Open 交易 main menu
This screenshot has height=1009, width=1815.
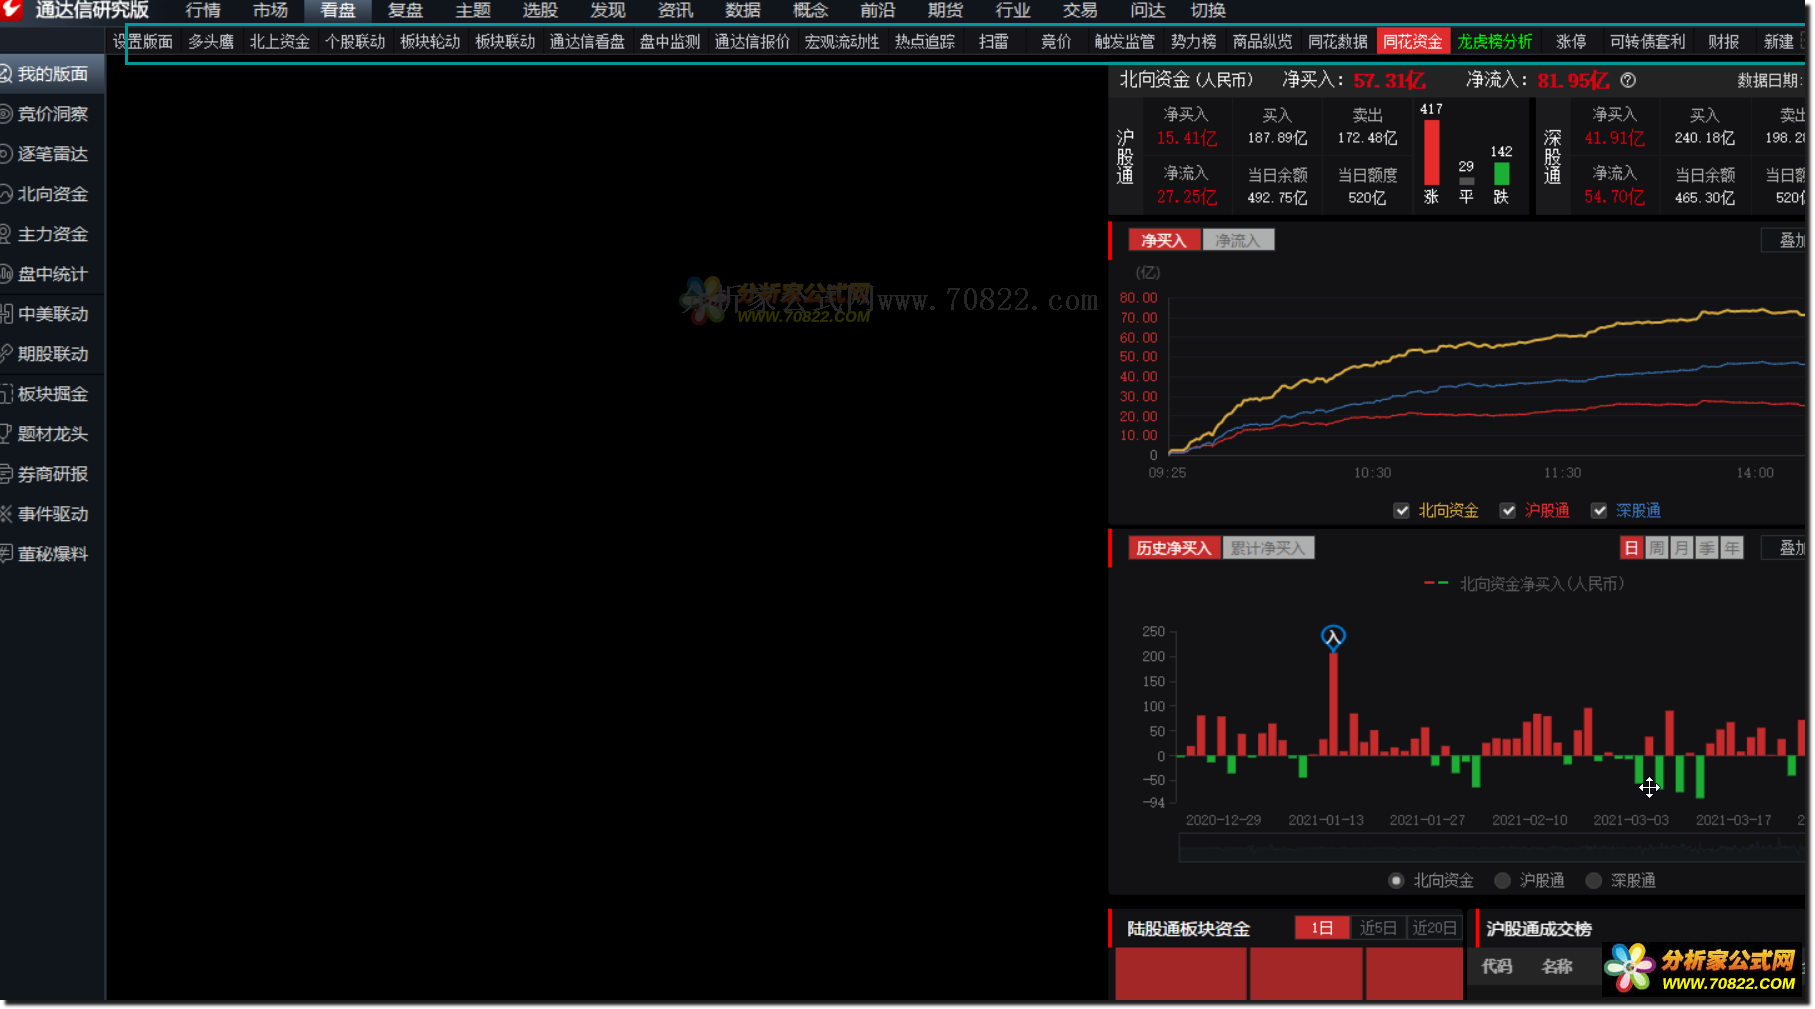tap(1080, 10)
